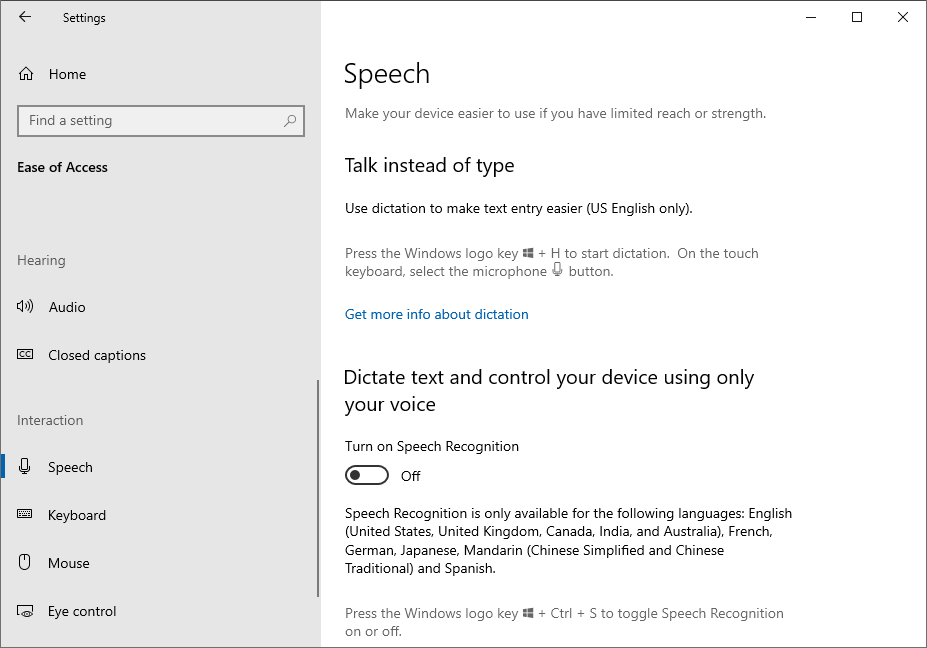Click the Speech microphone icon
Image resolution: width=927 pixels, height=648 pixels.
24,466
